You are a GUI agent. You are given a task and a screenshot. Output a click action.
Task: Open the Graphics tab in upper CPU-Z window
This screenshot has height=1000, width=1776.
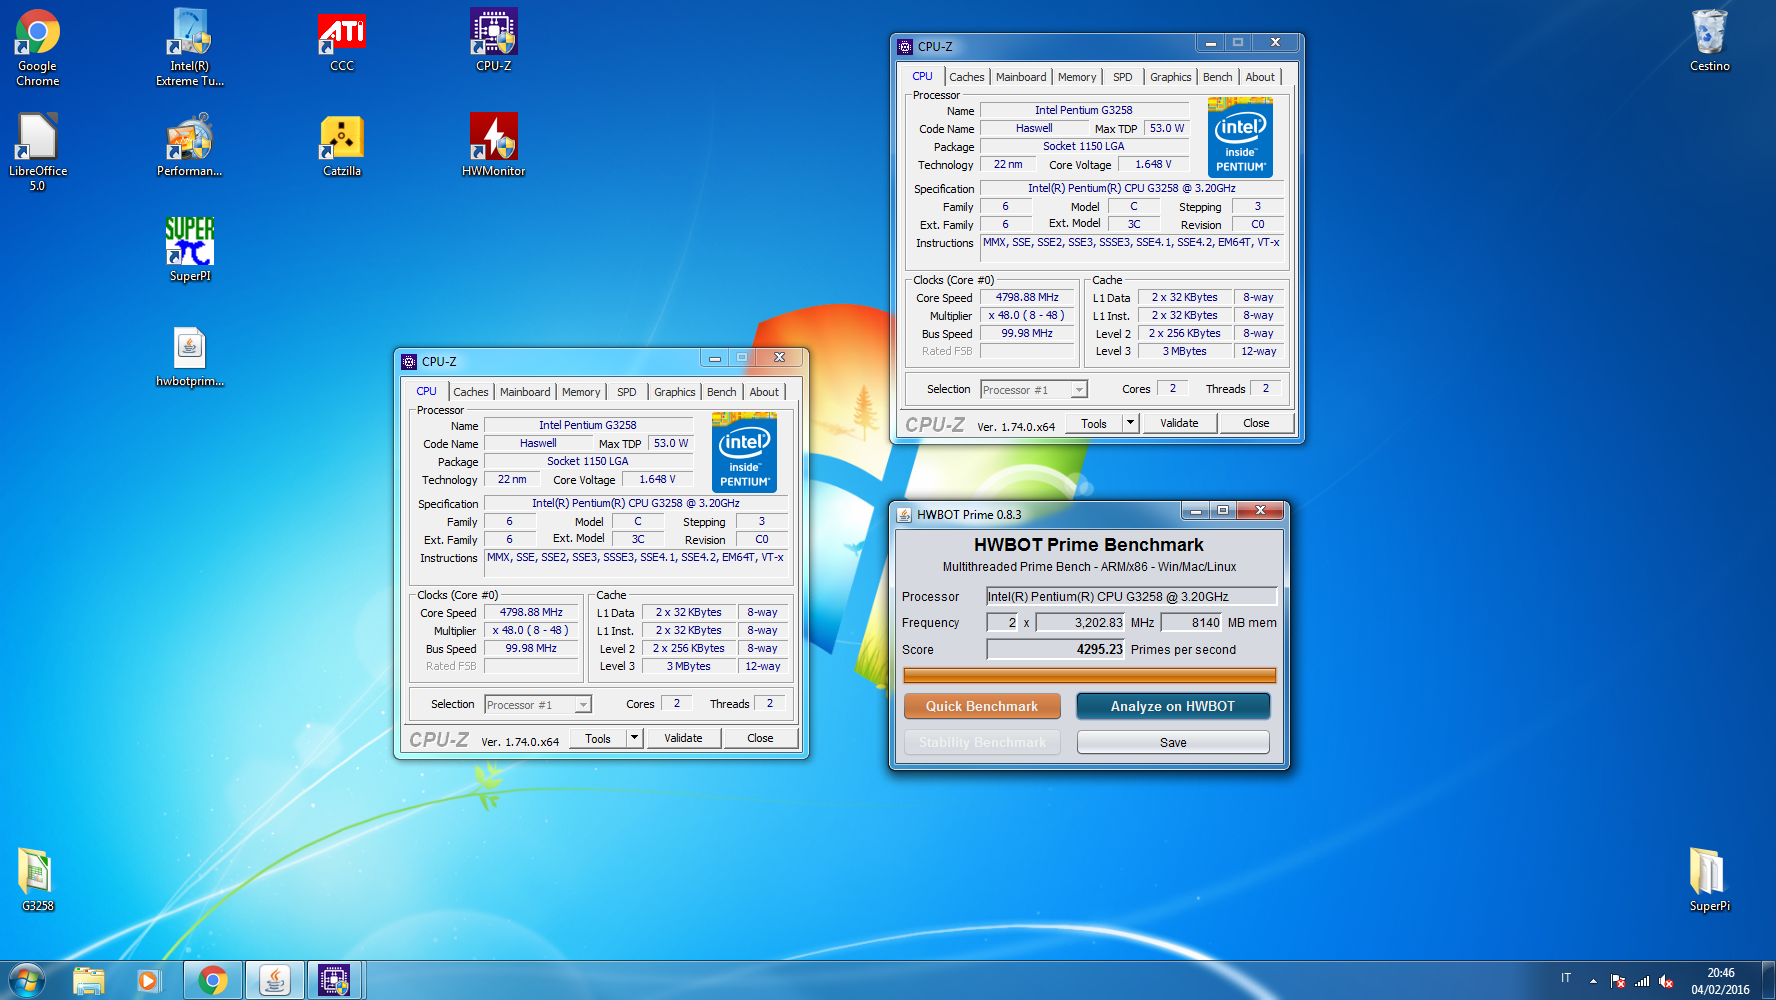tap(1170, 77)
